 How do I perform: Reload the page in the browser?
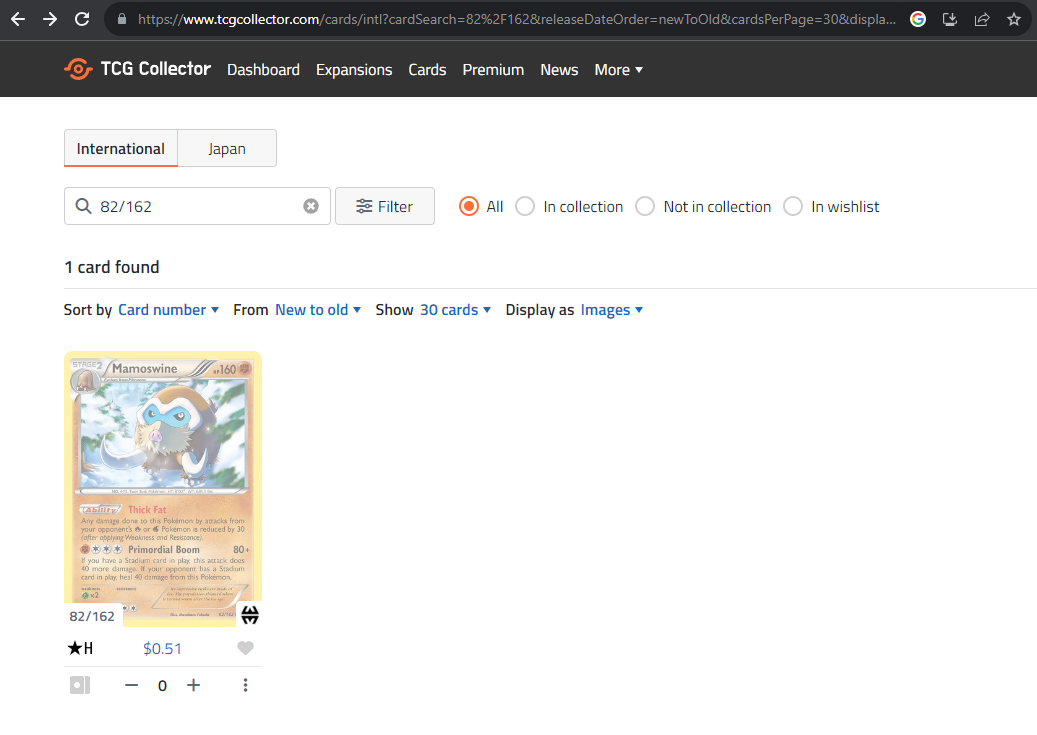pos(82,19)
